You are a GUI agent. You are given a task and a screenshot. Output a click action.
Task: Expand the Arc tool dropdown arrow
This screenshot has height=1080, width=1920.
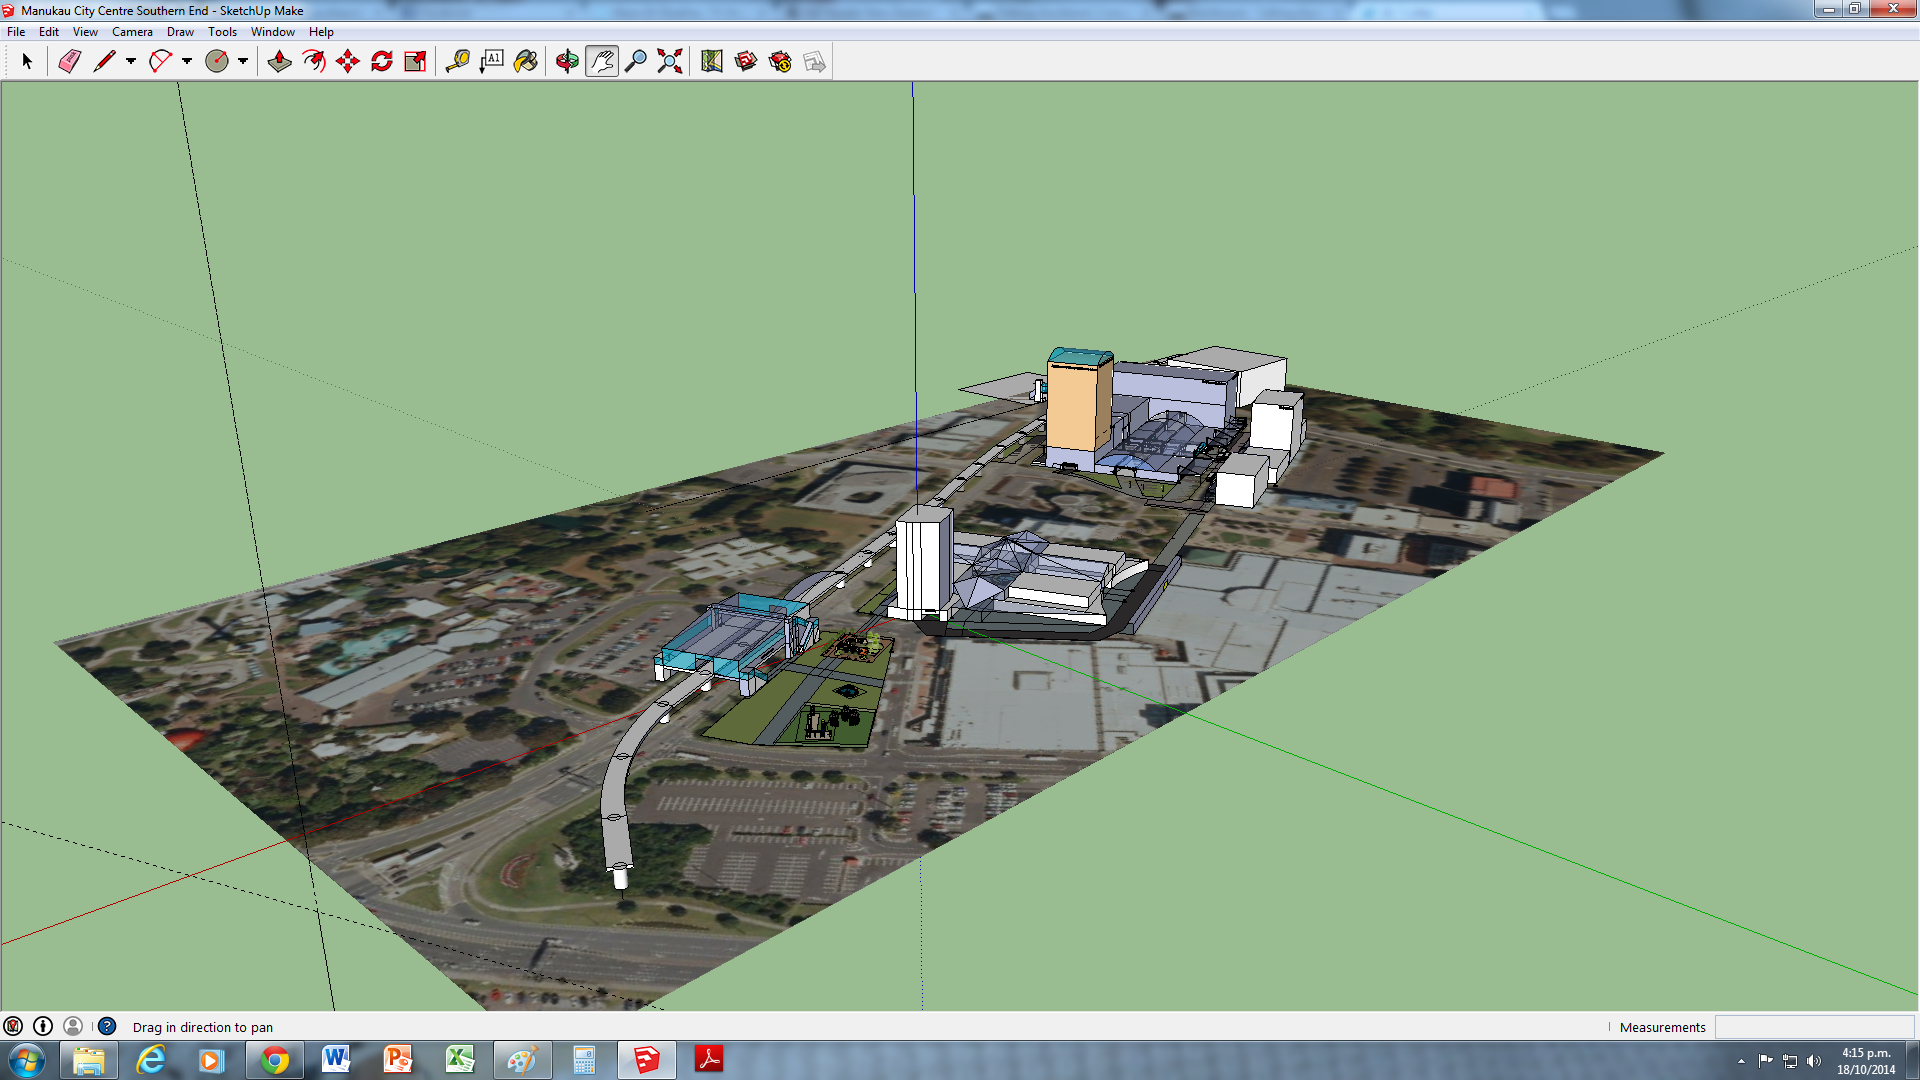(x=187, y=62)
